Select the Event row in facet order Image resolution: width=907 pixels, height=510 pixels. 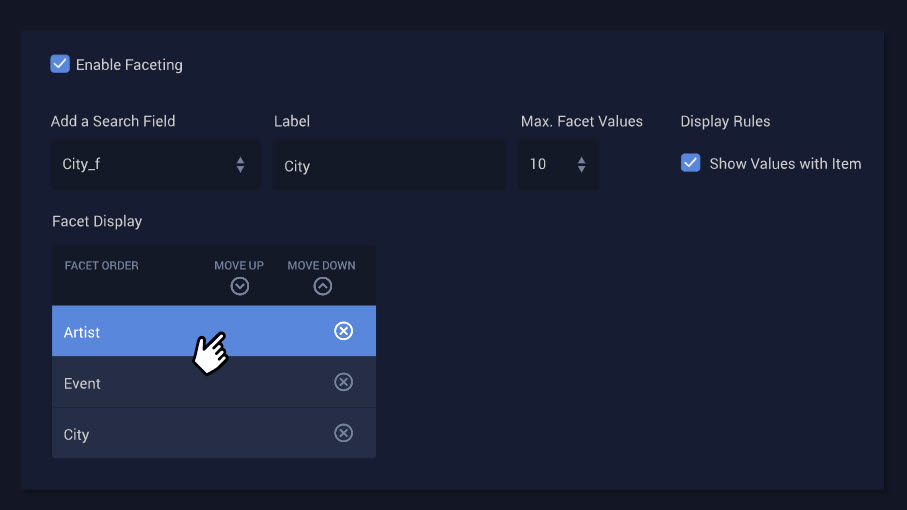pyautogui.click(x=214, y=382)
